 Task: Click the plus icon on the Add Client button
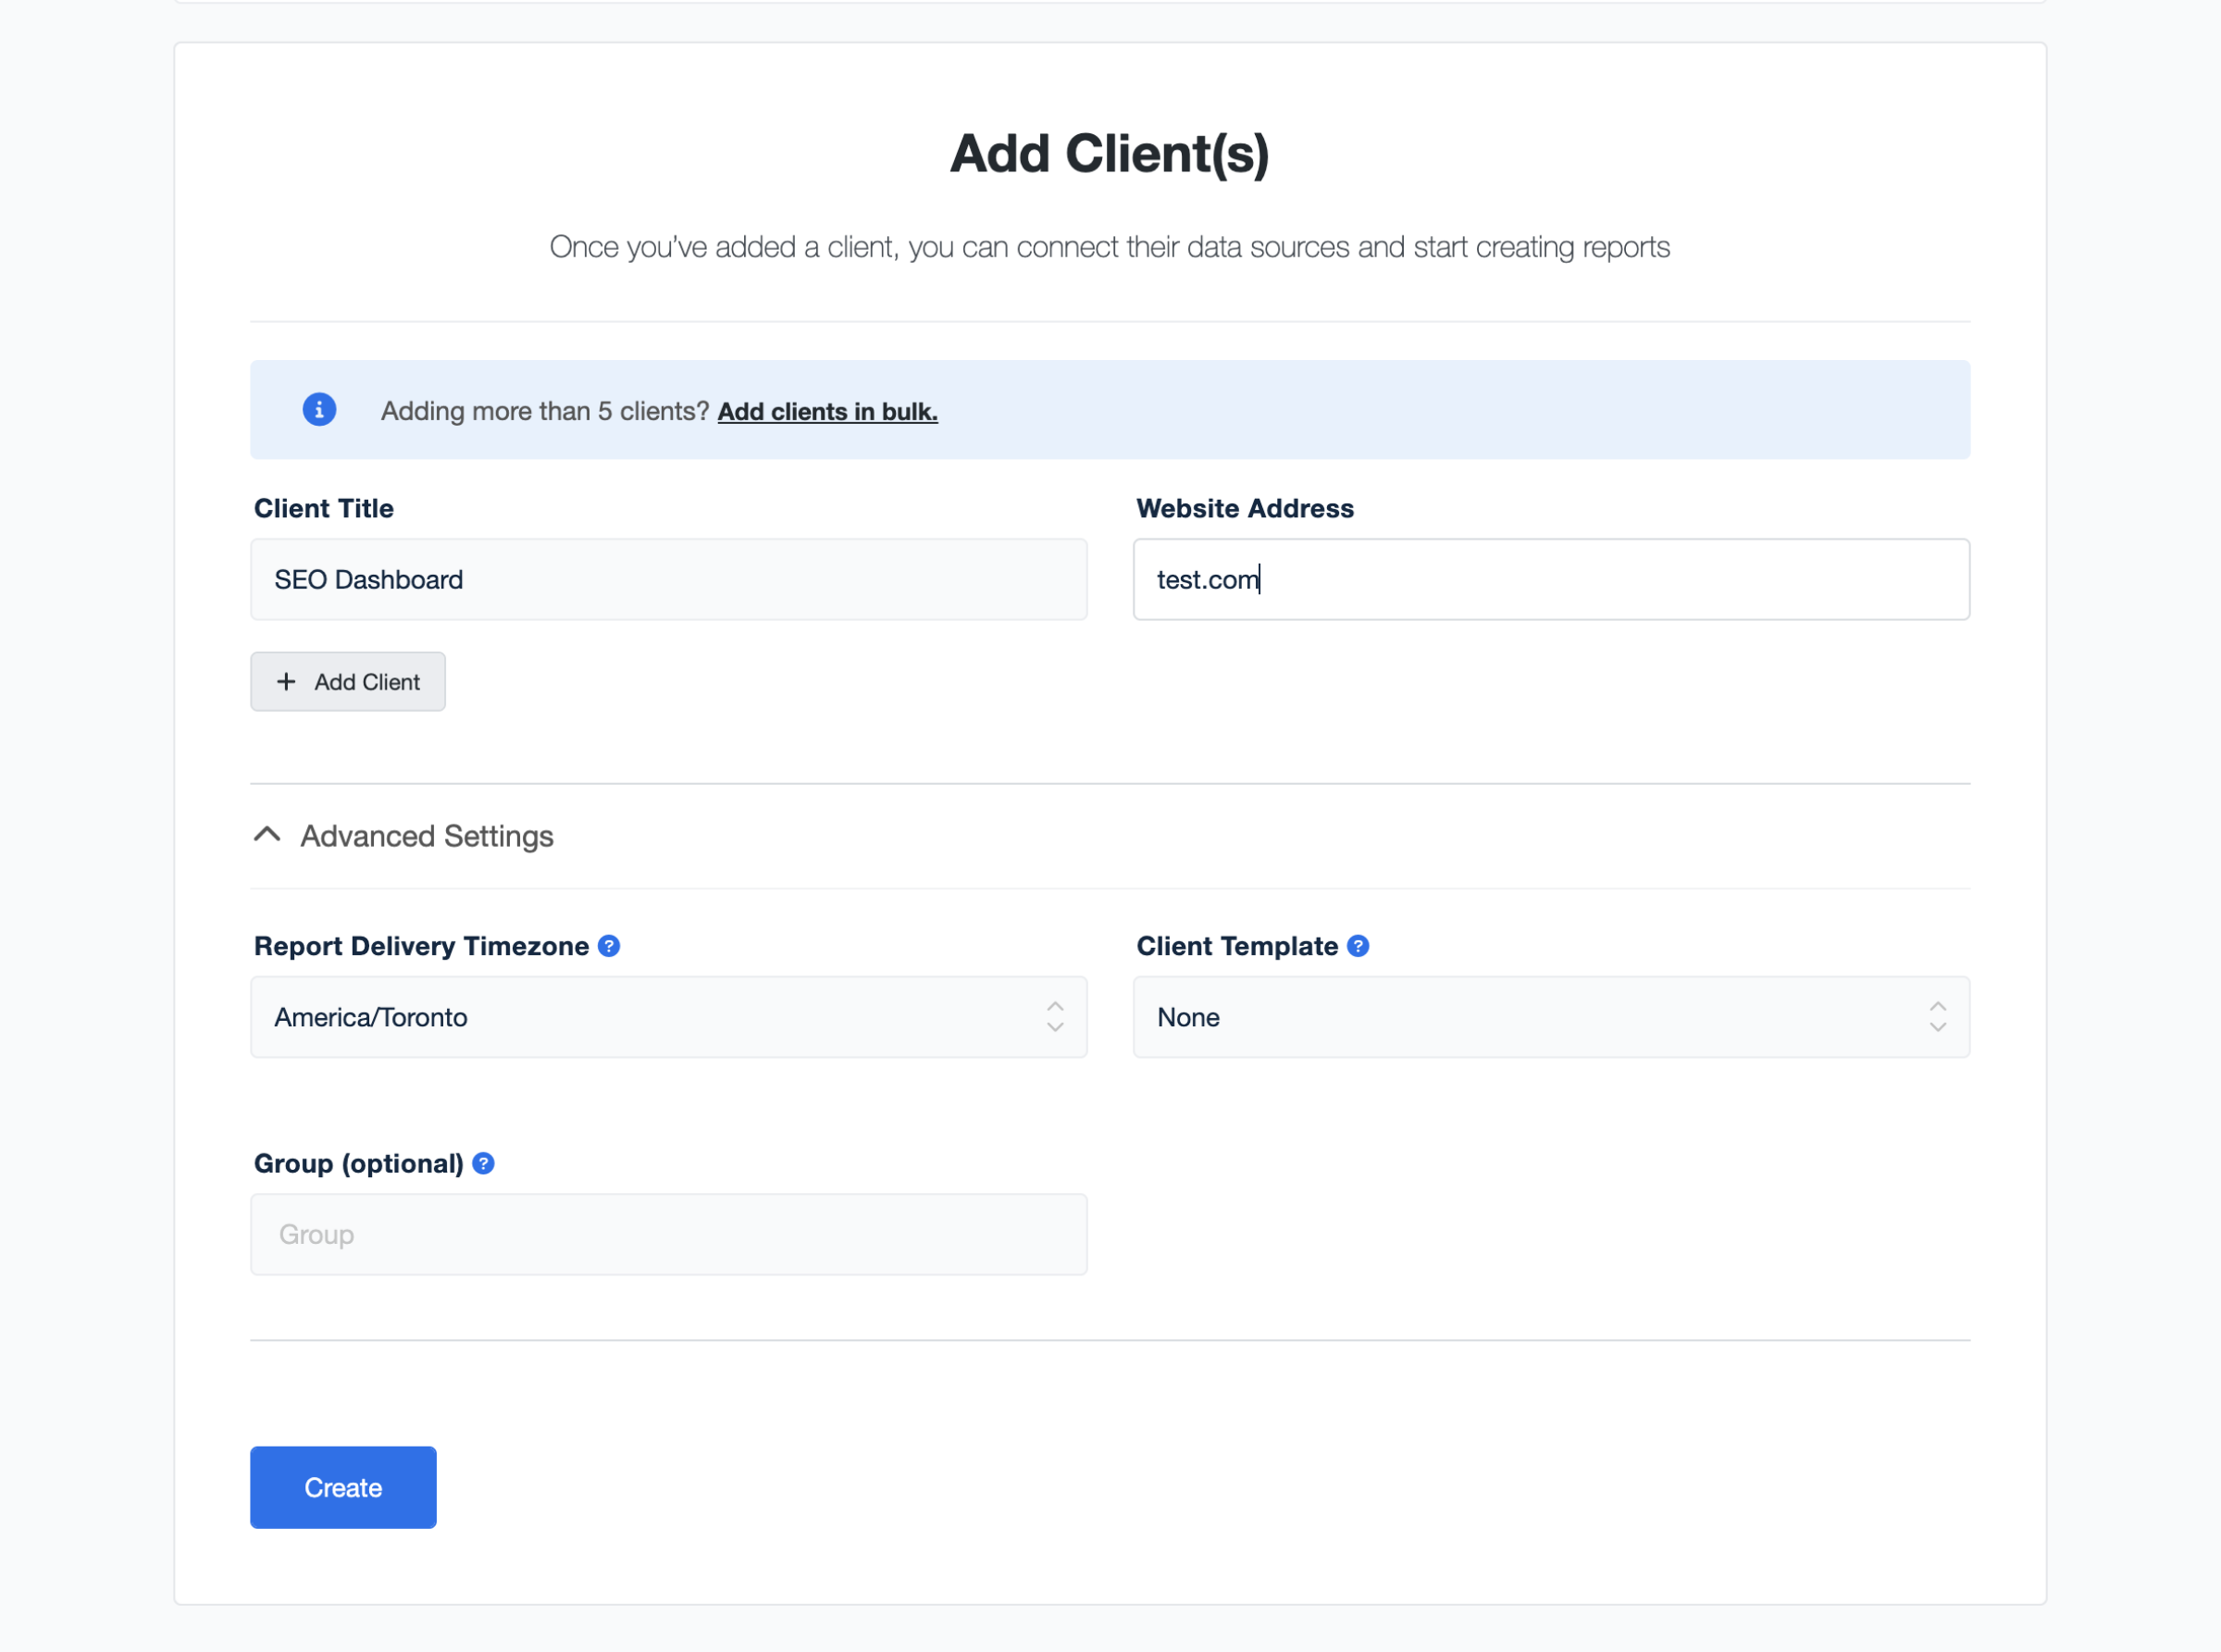click(286, 681)
